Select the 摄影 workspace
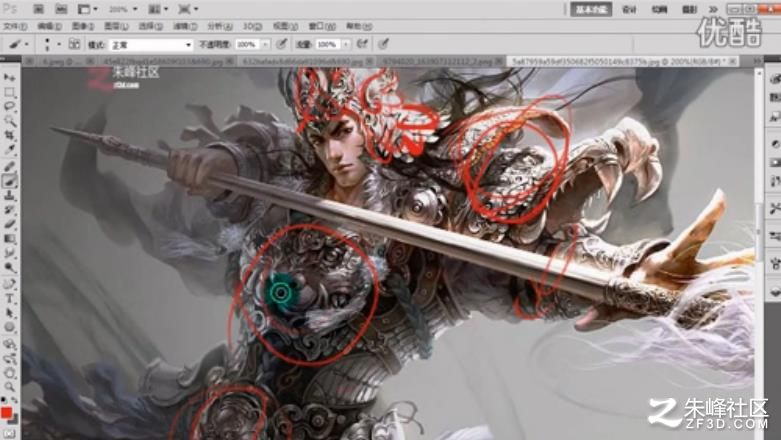The width and height of the screenshot is (781, 440). tap(690, 9)
